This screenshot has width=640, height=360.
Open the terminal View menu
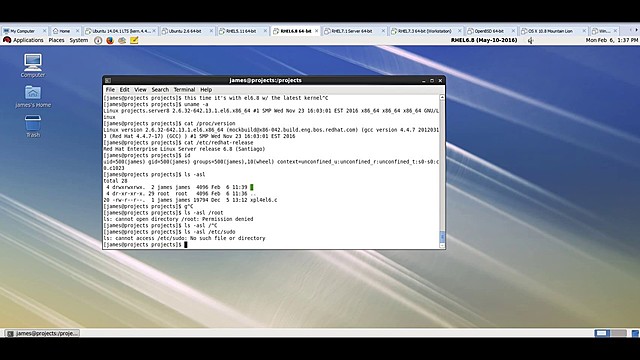140,90
